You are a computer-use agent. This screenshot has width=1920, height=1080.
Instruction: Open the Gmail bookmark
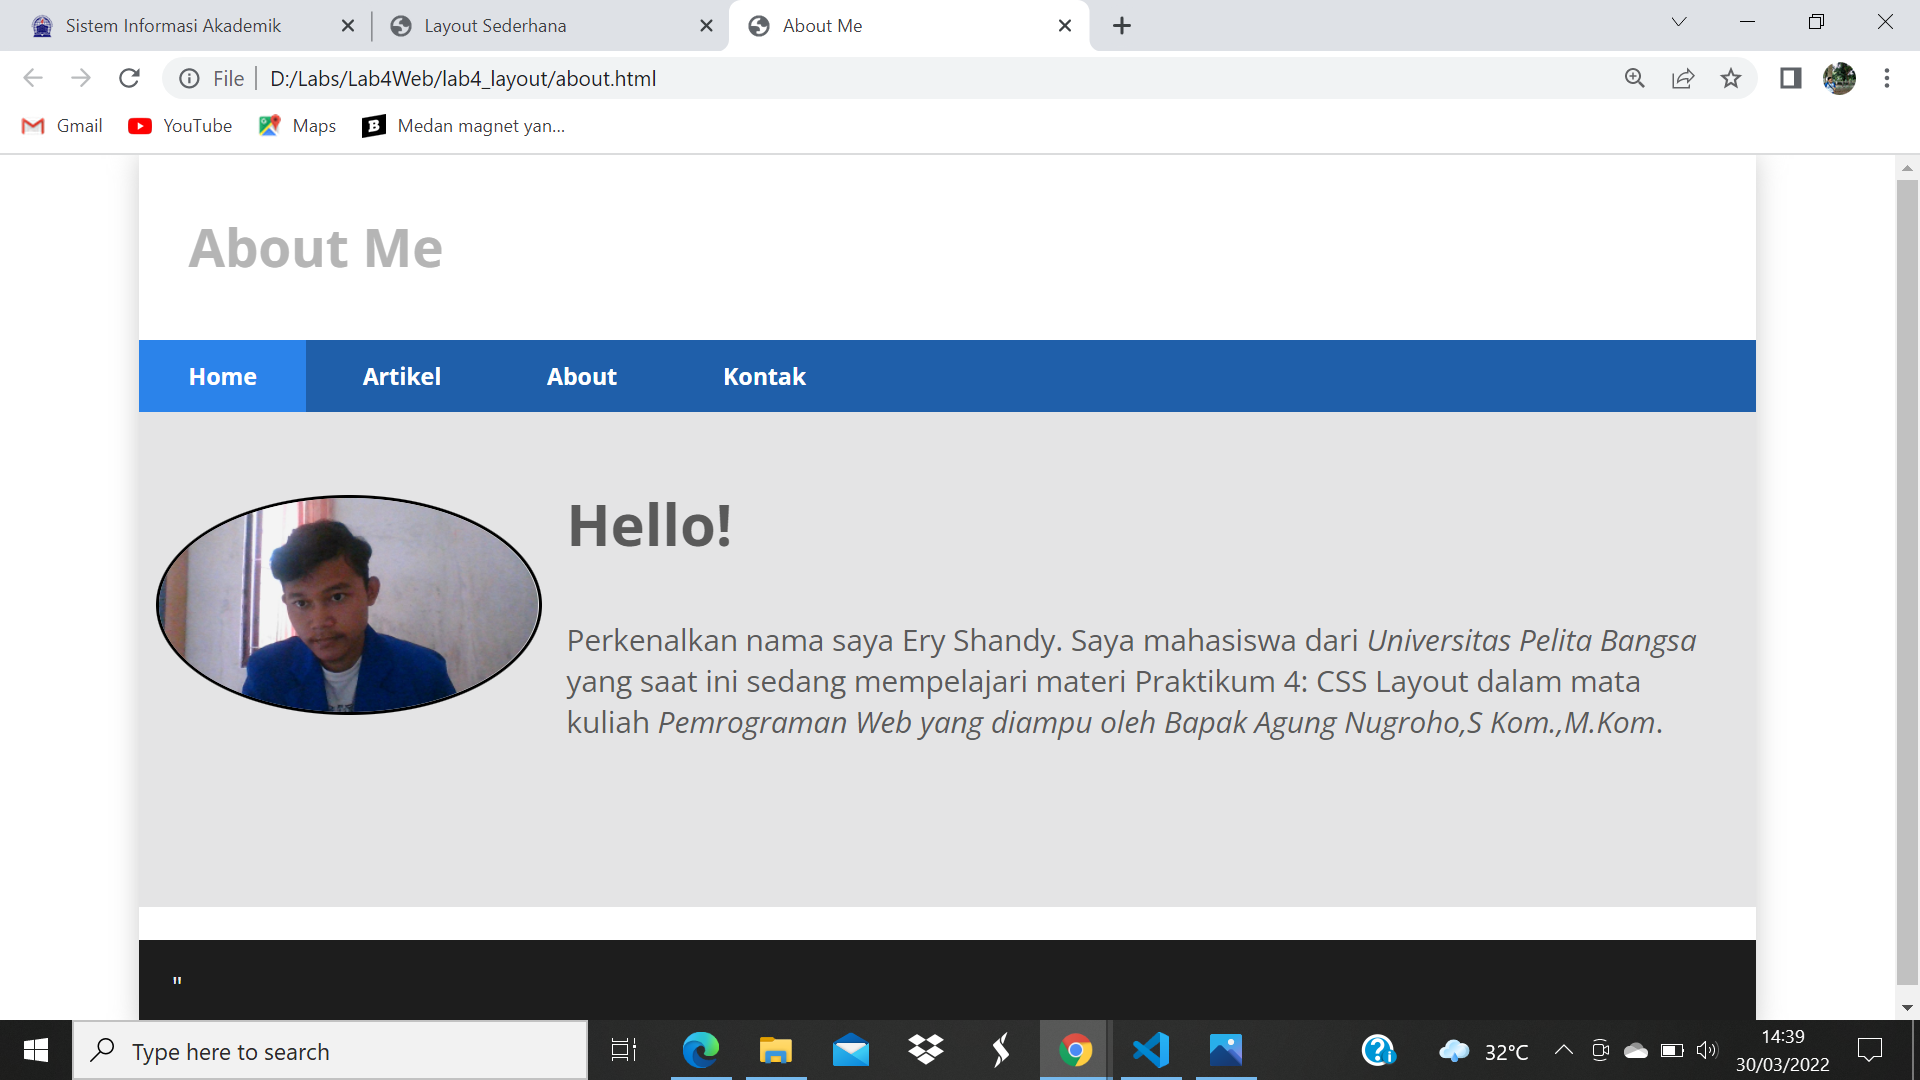(61, 125)
